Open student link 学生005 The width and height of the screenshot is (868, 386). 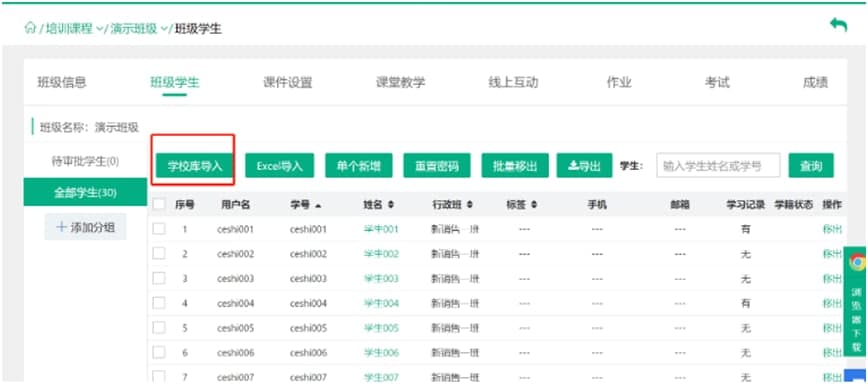click(x=381, y=328)
